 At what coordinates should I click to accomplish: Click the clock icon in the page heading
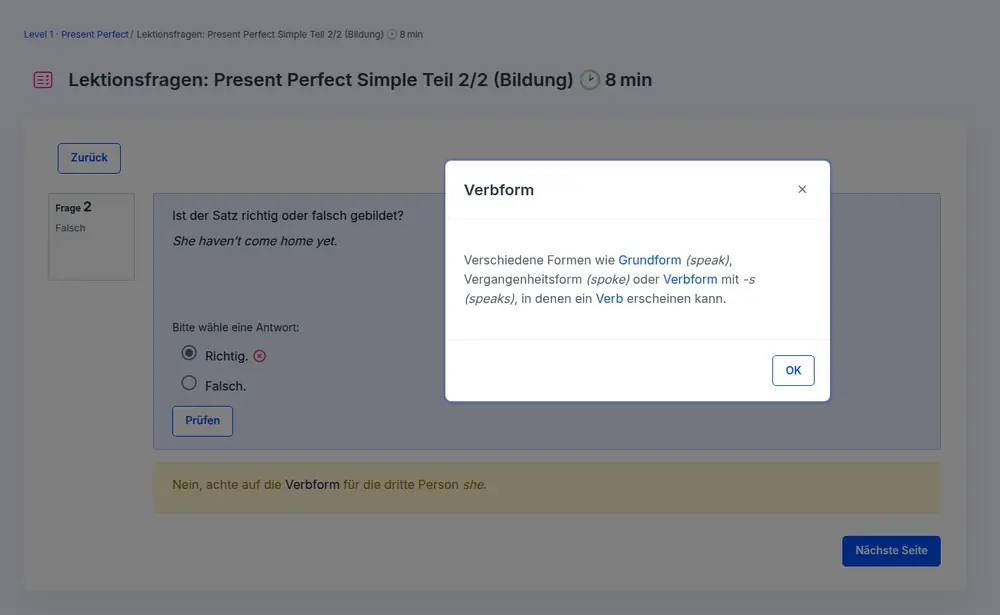tap(590, 80)
